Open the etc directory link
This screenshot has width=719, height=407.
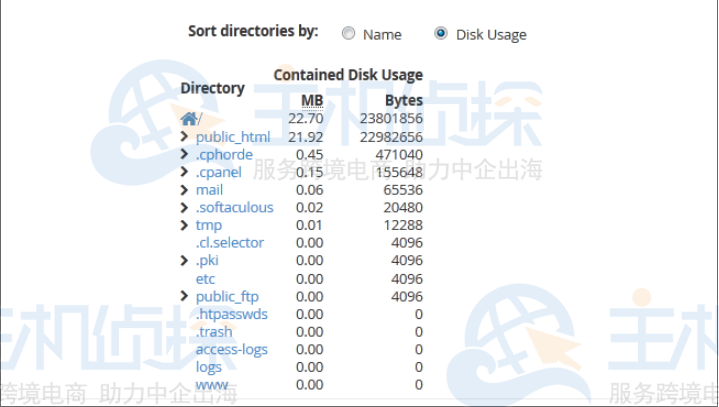coord(205,279)
